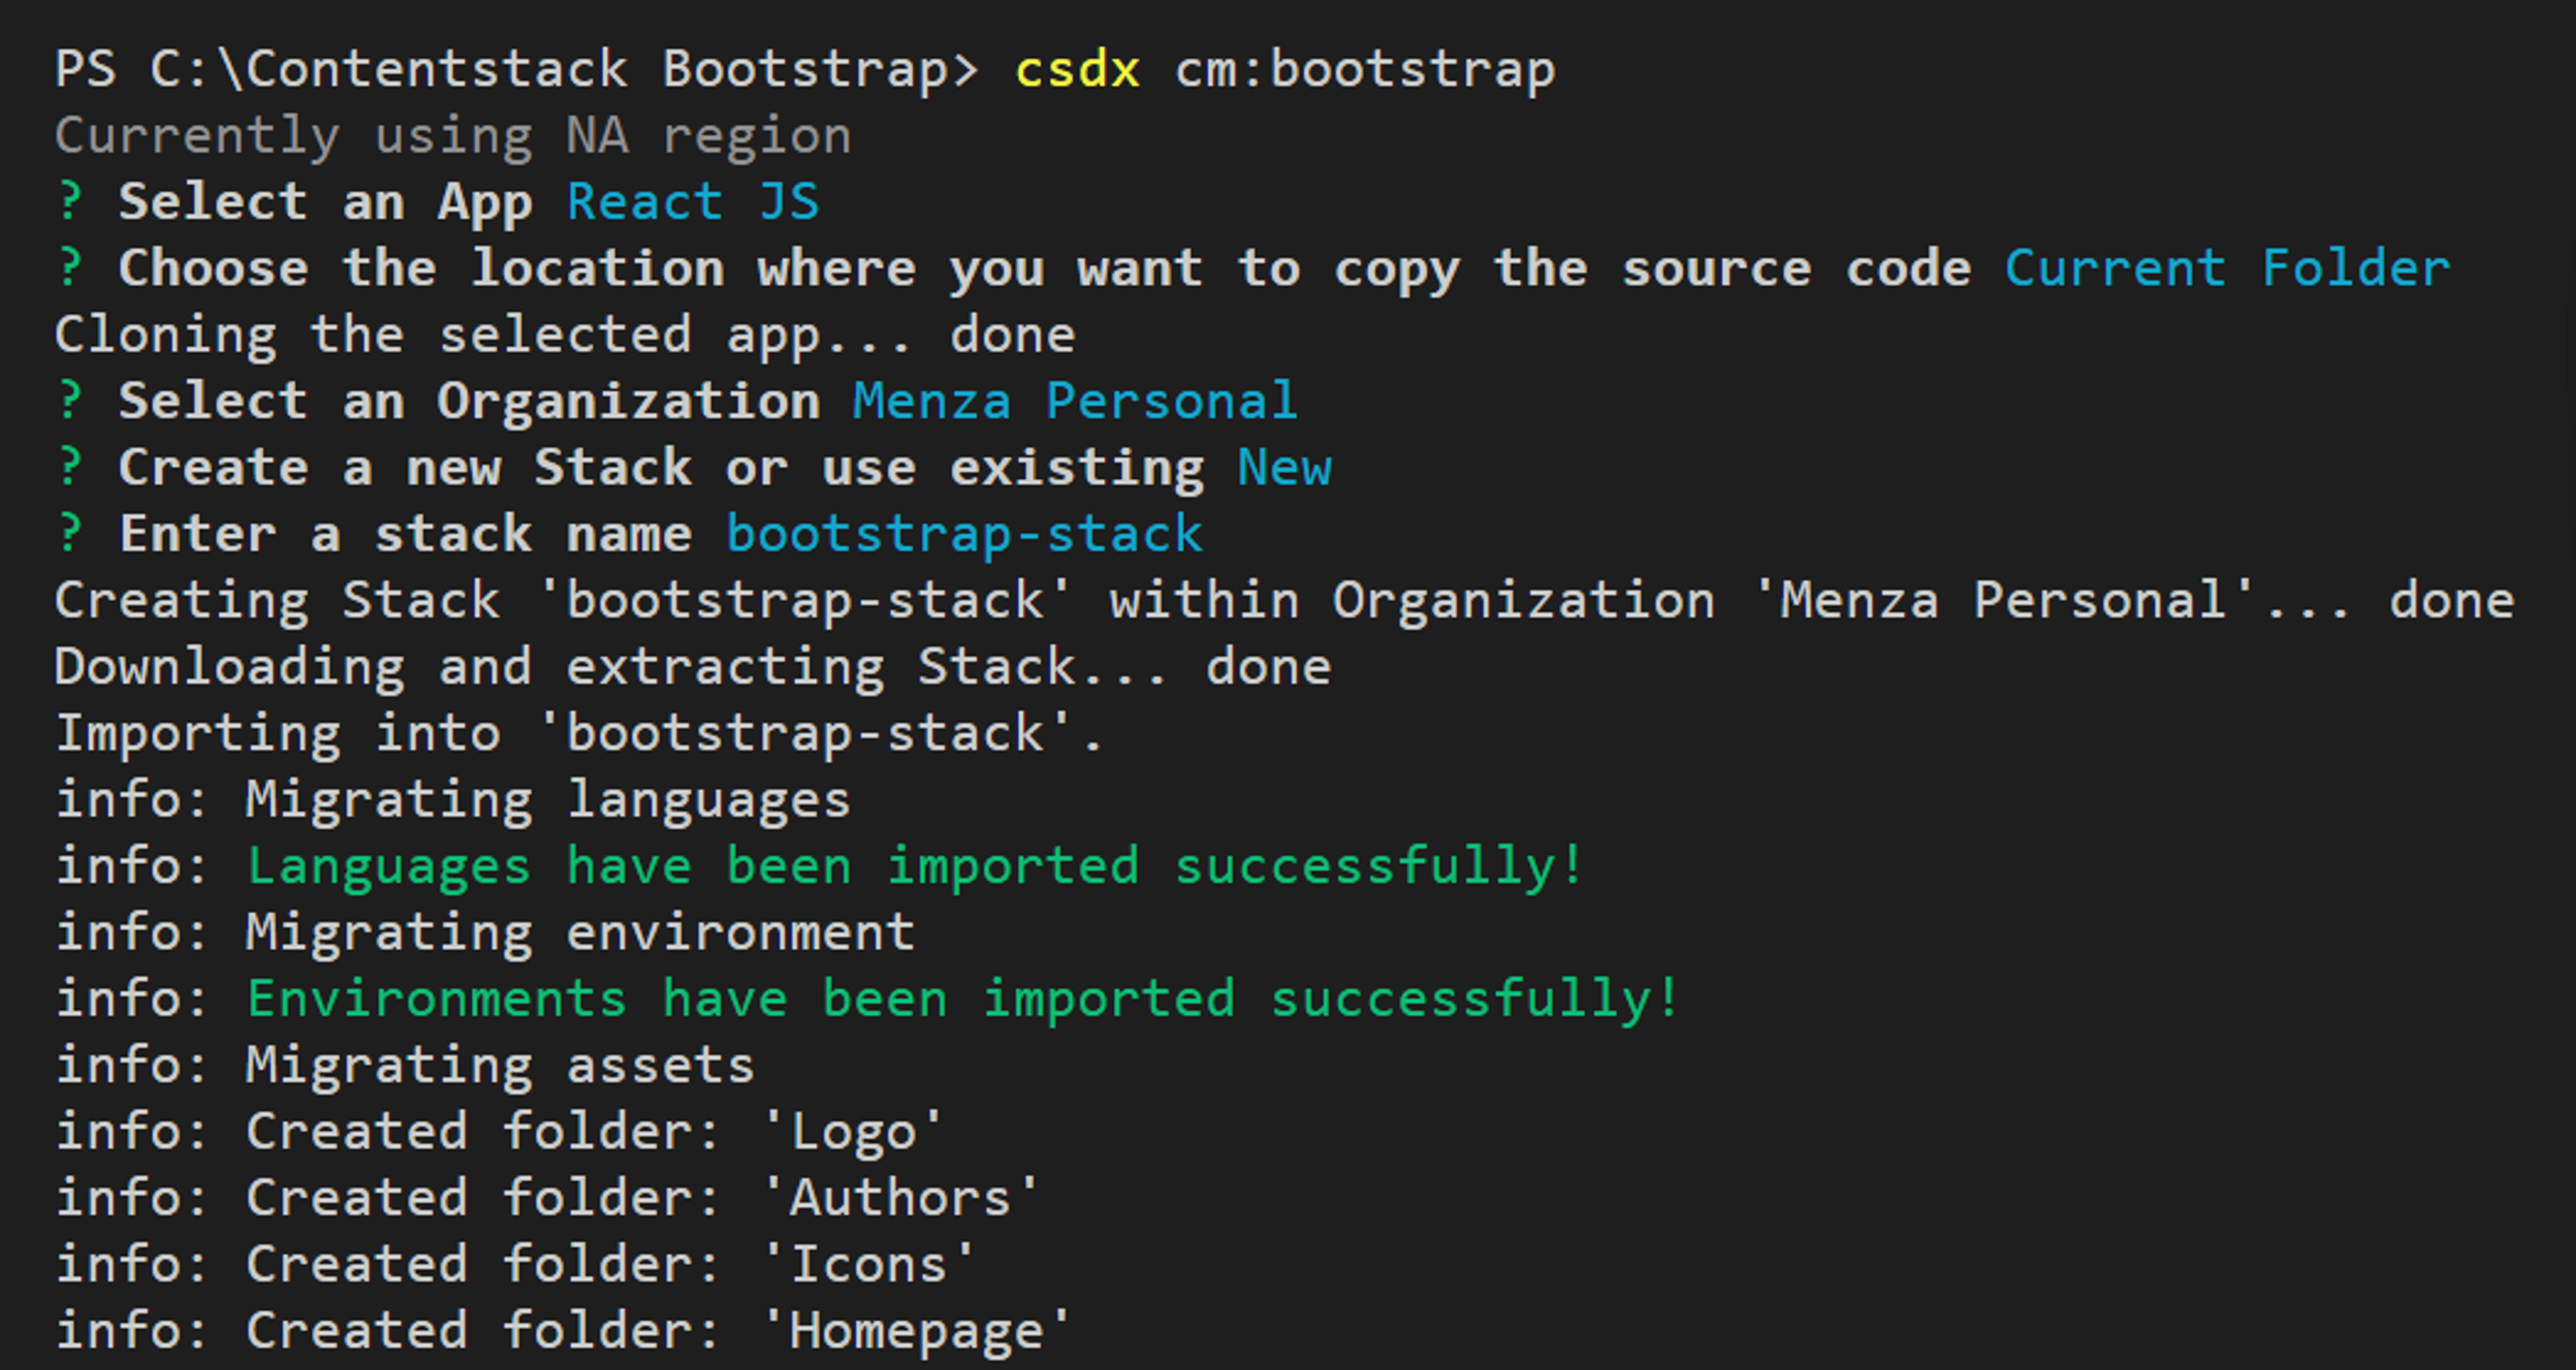
Task: Click 'Create a new Stack or use existing'
Action: 661,469
